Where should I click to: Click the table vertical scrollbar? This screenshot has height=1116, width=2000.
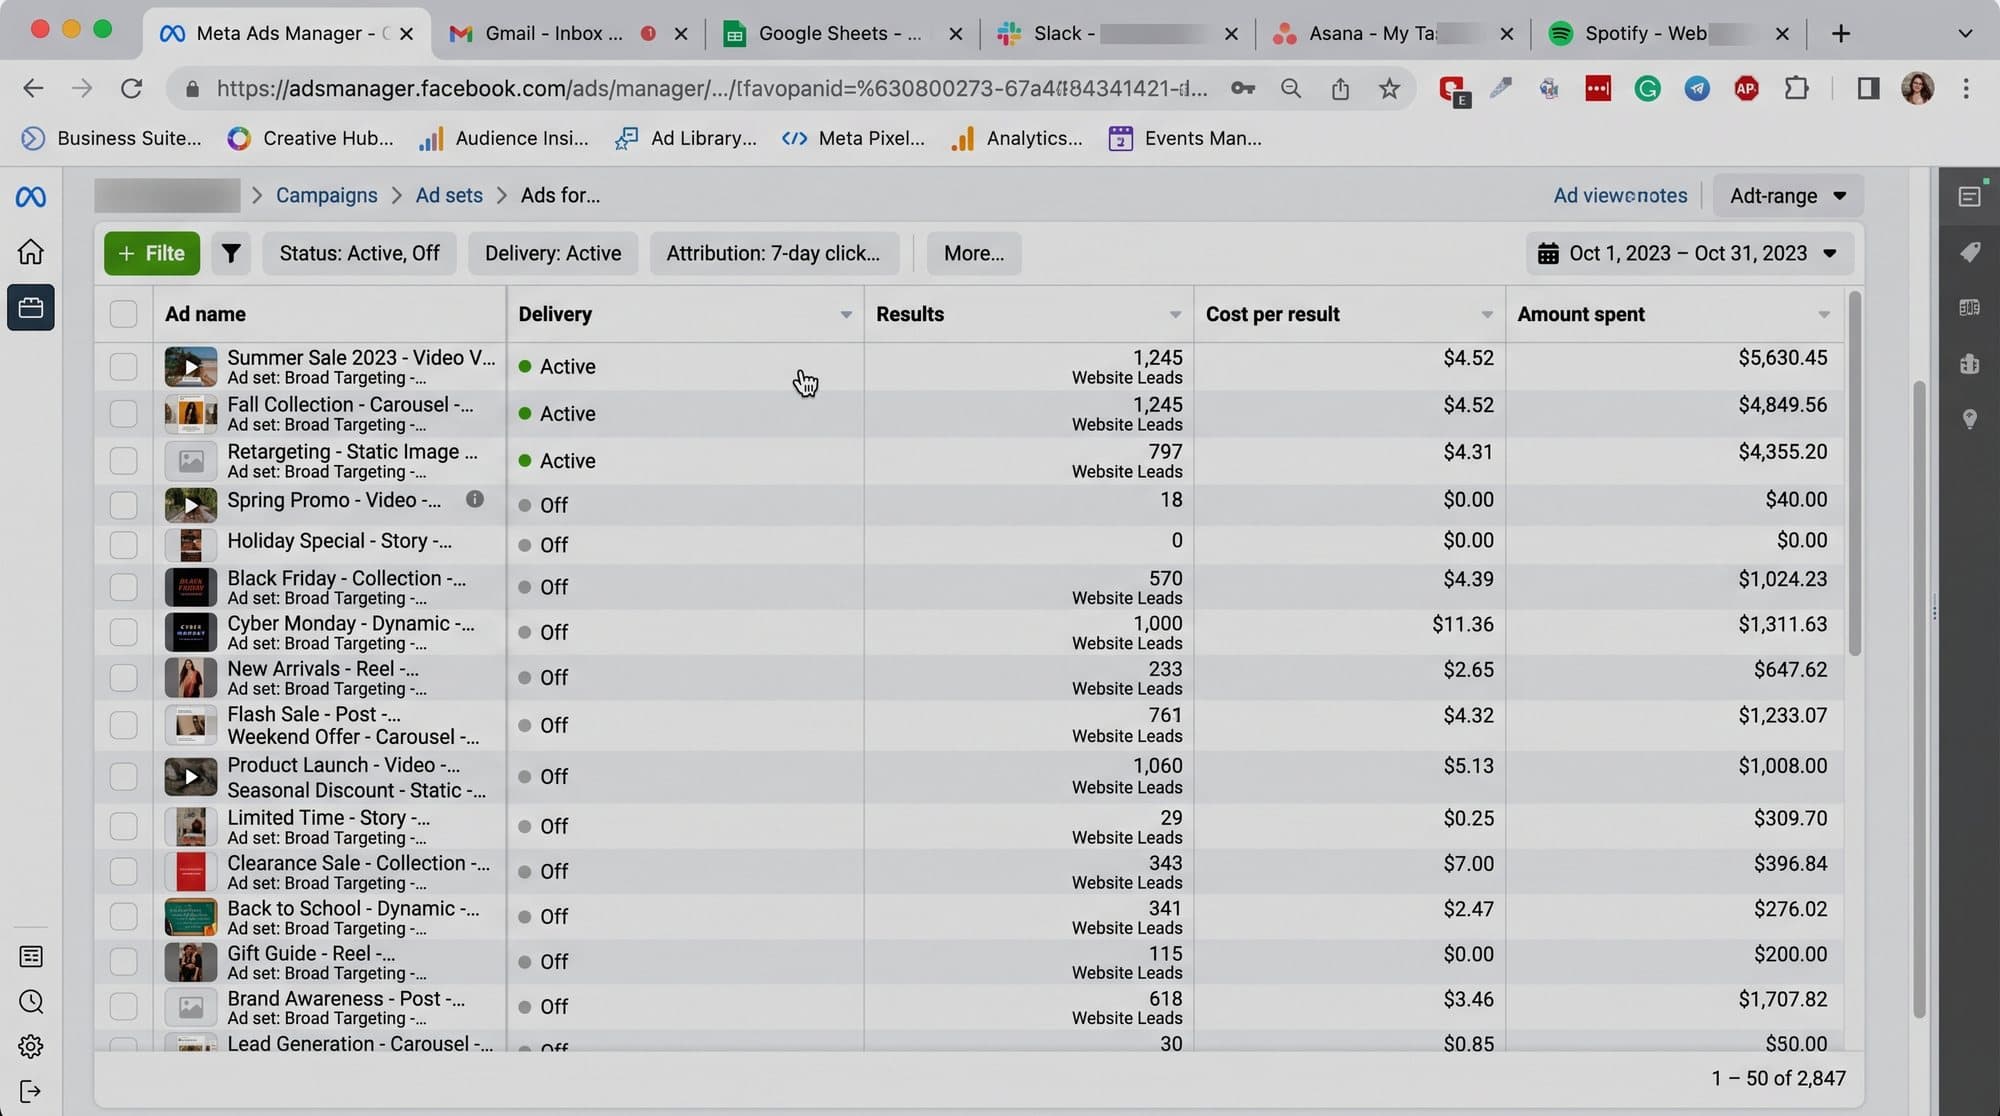pos(1855,474)
